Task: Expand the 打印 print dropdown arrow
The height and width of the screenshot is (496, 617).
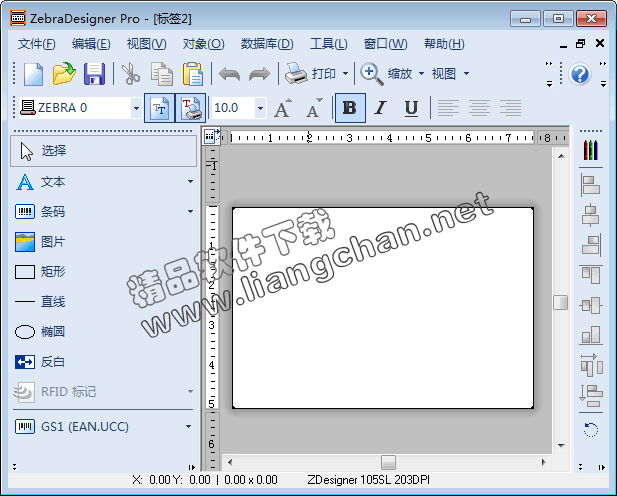Action: tap(345, 74)
